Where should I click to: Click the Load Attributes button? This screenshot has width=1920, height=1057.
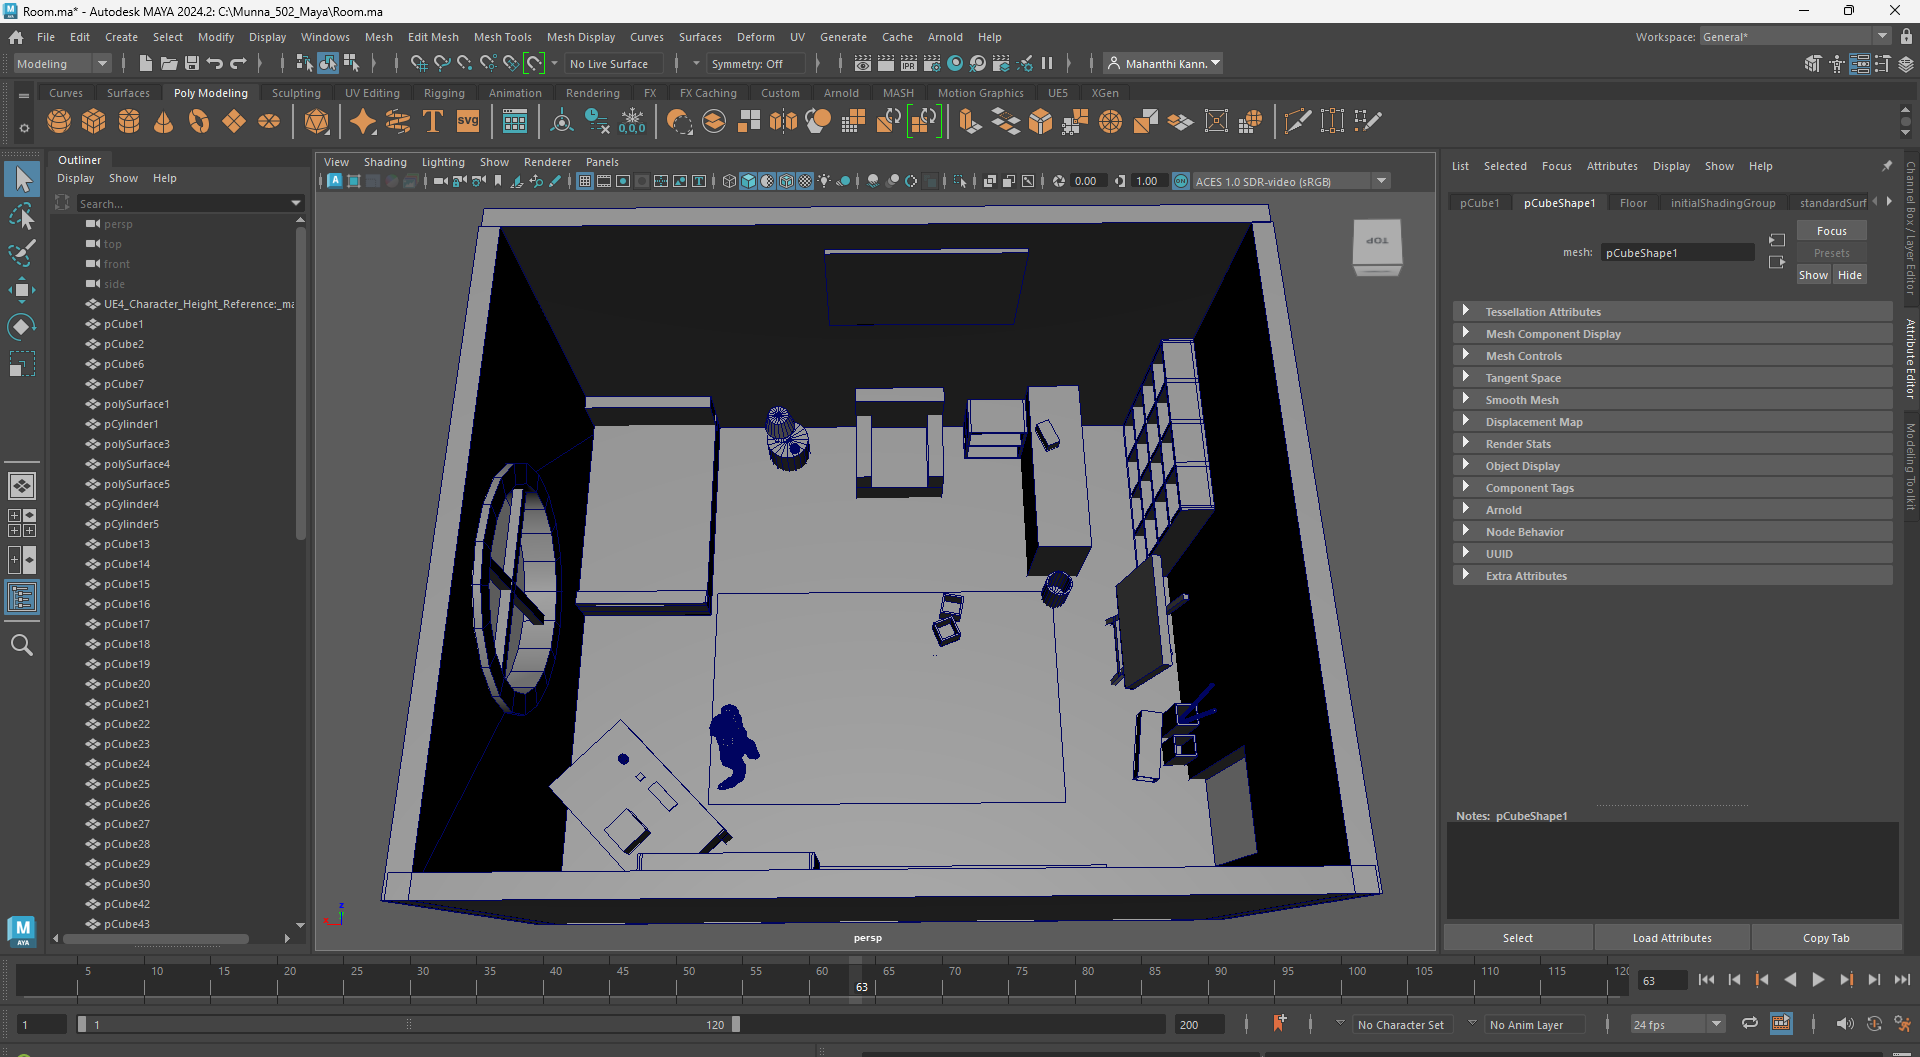pyautogui.click(x=1672, y=938)
